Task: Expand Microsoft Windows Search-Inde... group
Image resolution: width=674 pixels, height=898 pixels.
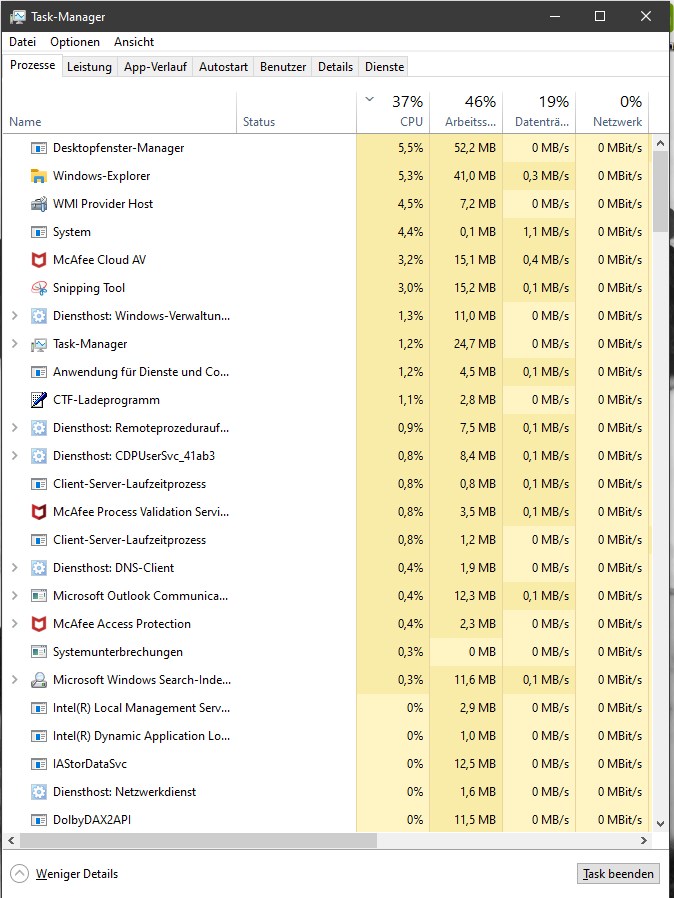Action: pos(15,680)
